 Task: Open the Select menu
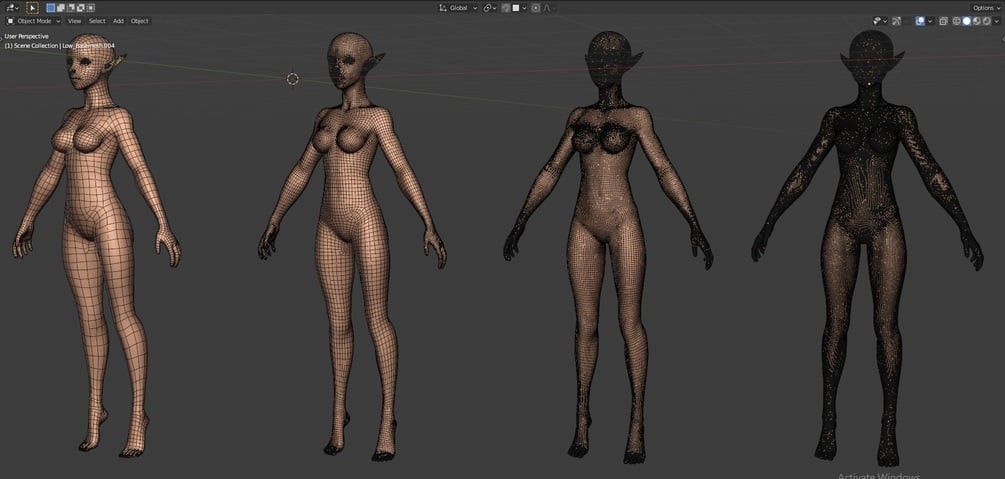point(97,21)
